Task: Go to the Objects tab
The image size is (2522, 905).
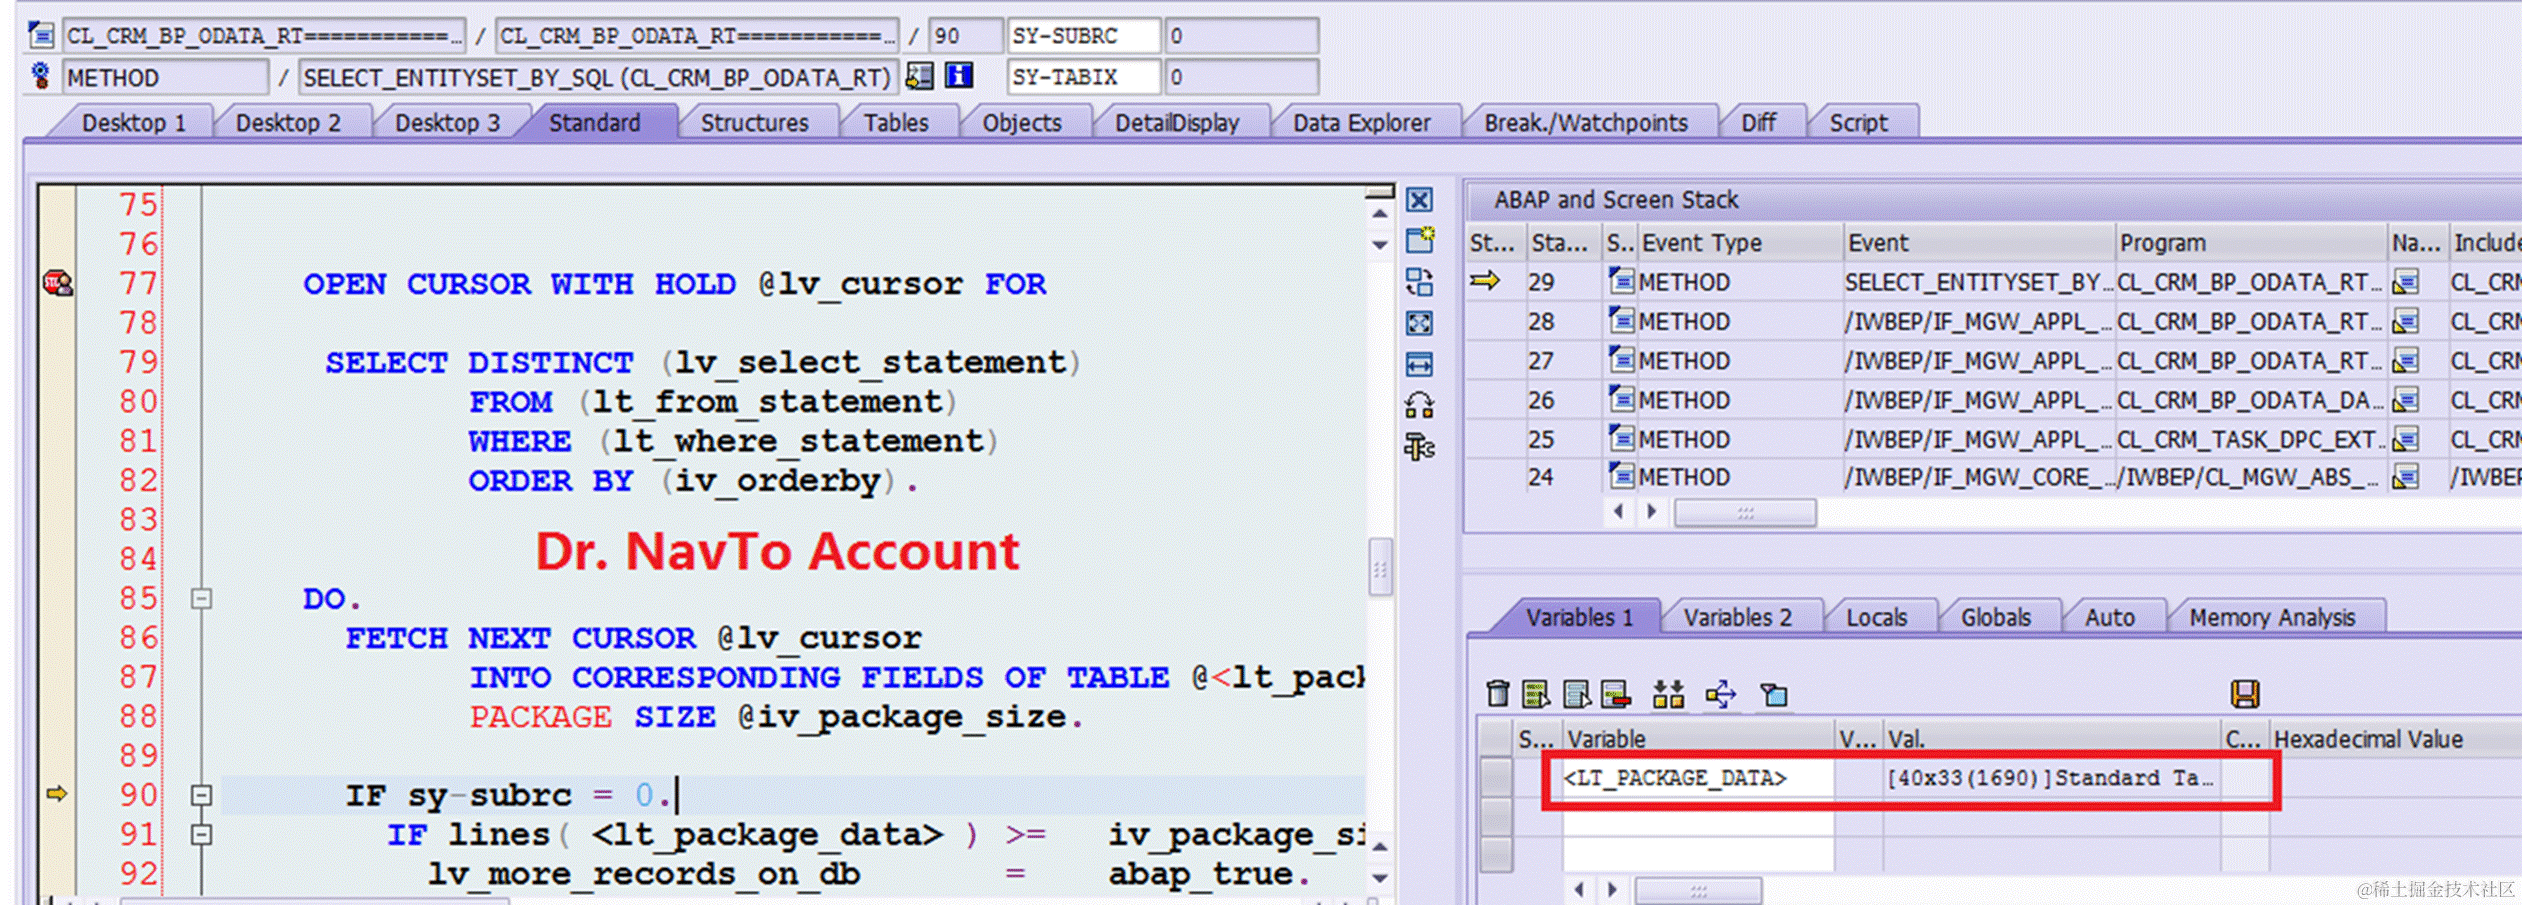Action: click(x=1021, y=123)
